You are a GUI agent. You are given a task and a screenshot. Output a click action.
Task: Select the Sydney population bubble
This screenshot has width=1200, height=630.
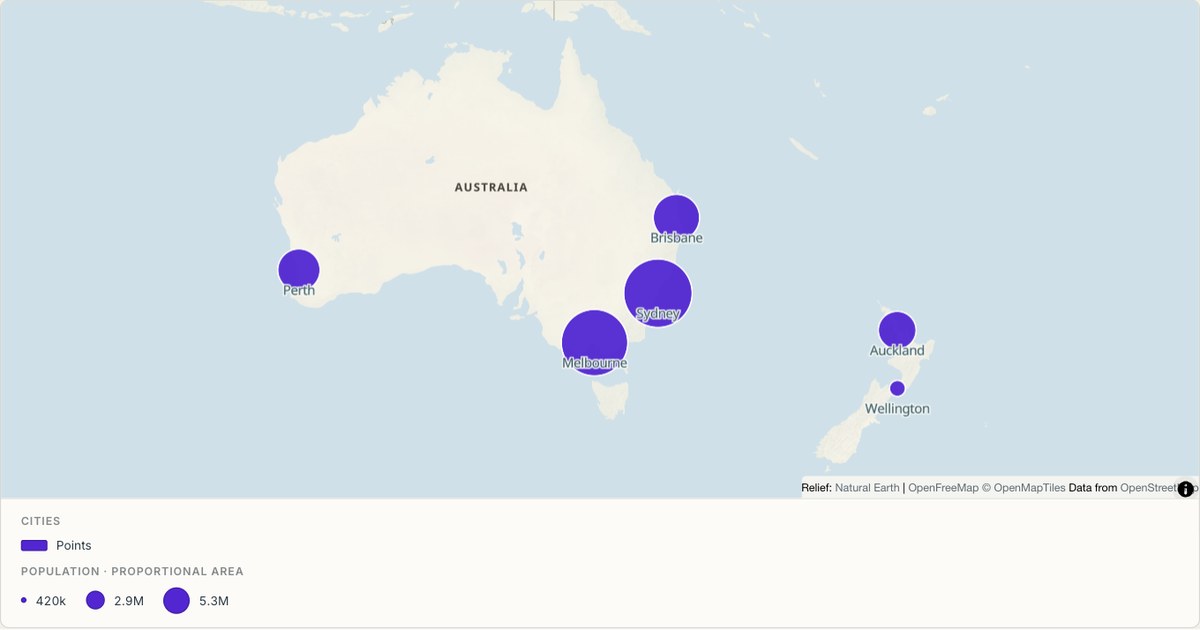click(658, 293)
